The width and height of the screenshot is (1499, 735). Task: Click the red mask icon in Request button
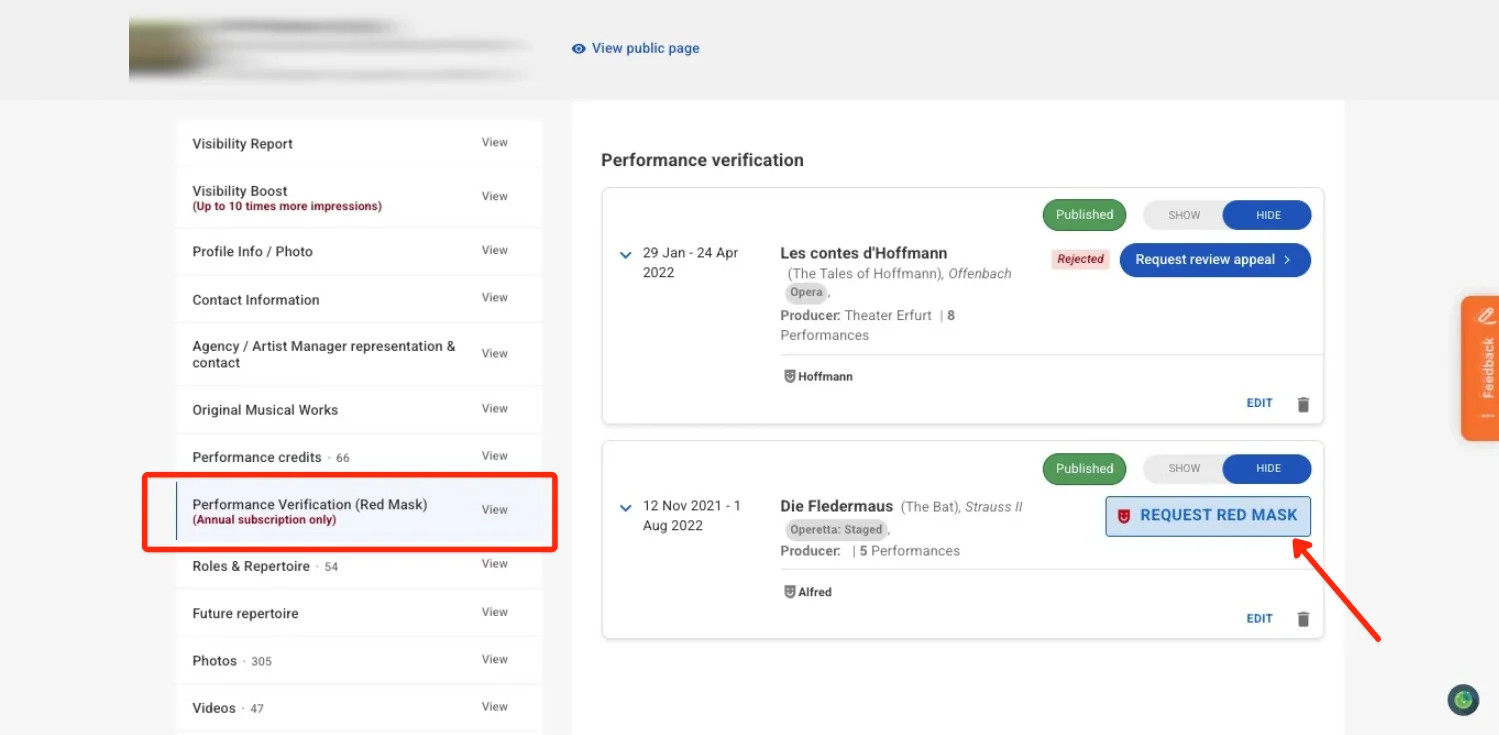pos(1124,516)
